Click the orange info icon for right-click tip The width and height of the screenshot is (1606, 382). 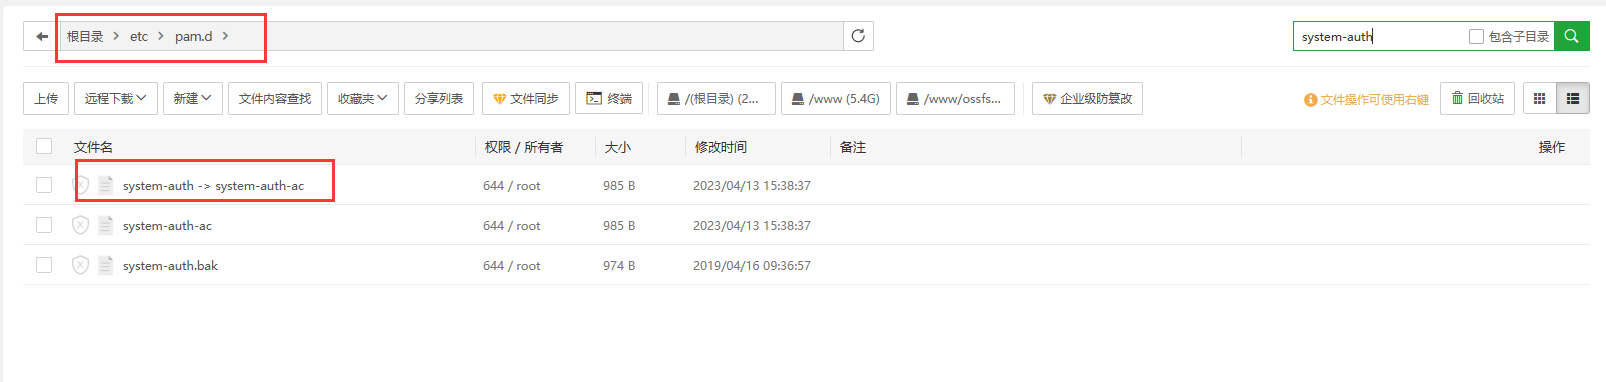[x=1310, y=100]
